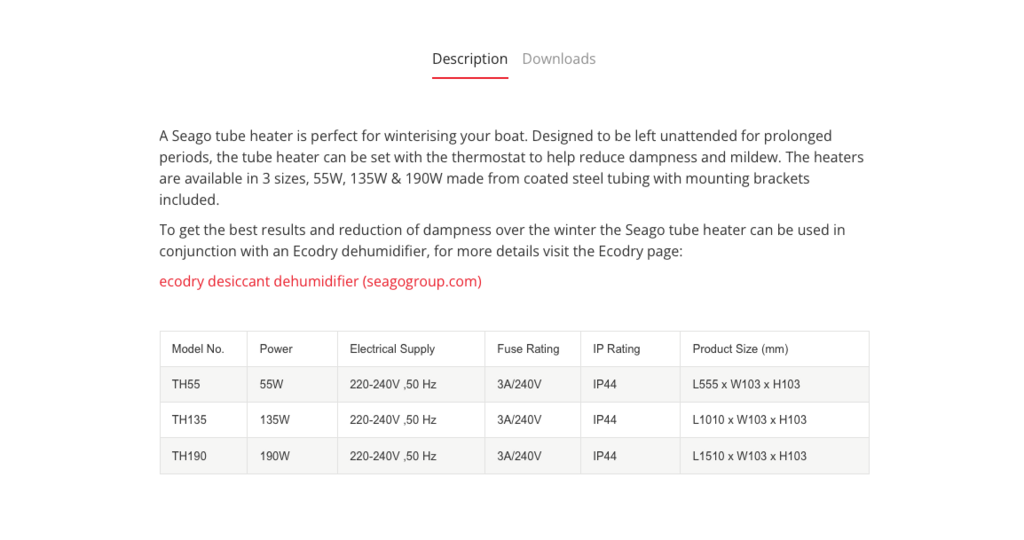
Task: Select the TH135 model cell
Action: [x=204, y=420]
